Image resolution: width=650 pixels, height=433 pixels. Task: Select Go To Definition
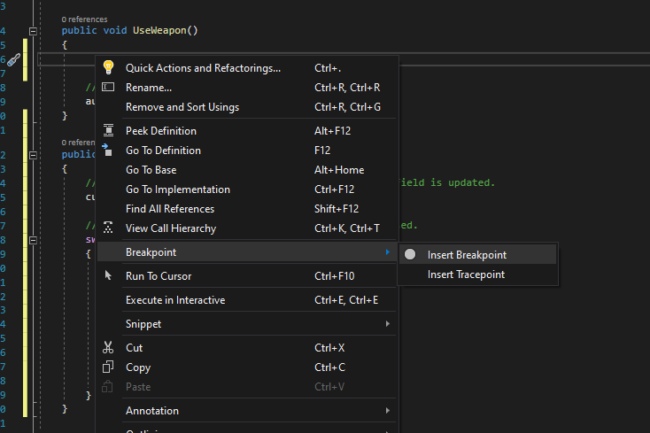[247, 150]
